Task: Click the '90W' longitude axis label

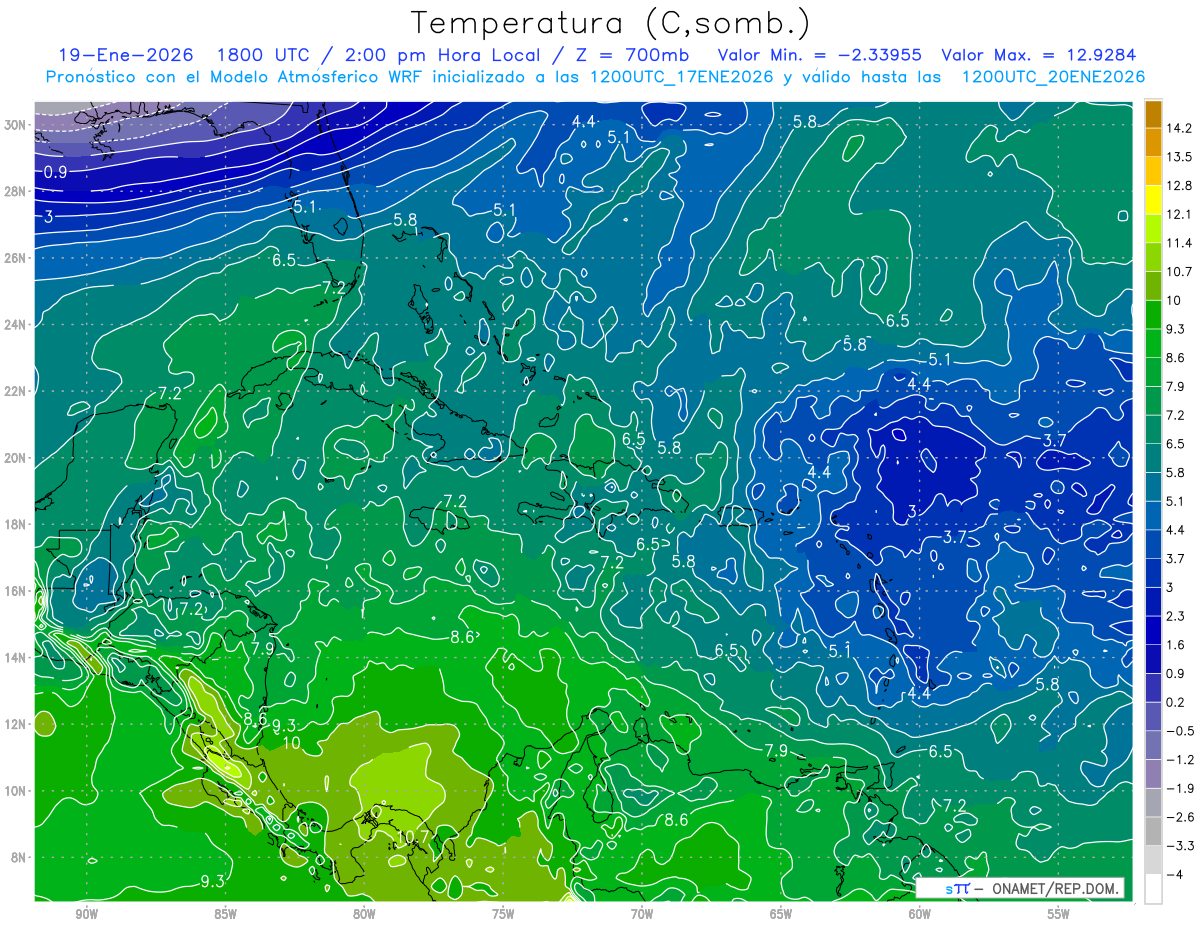Action: click(86, 915)
